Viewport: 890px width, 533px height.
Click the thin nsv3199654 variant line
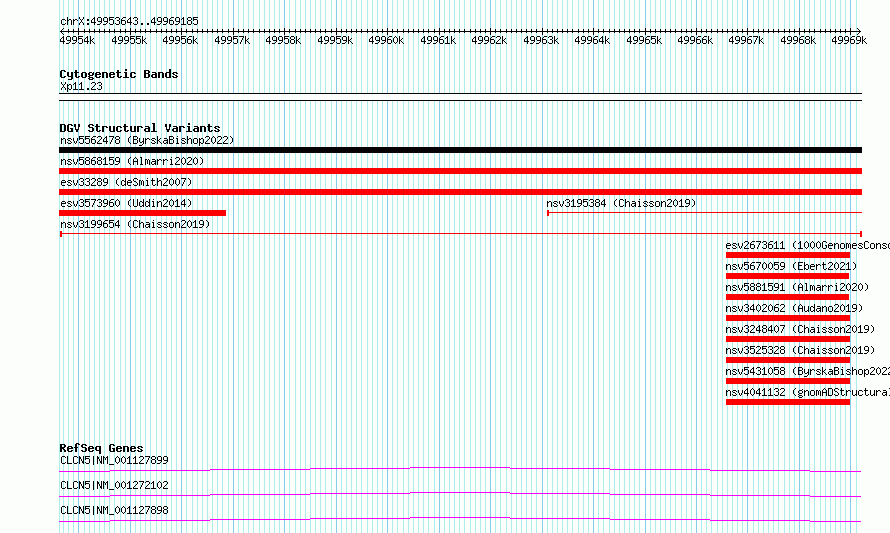tap(461, 234)
